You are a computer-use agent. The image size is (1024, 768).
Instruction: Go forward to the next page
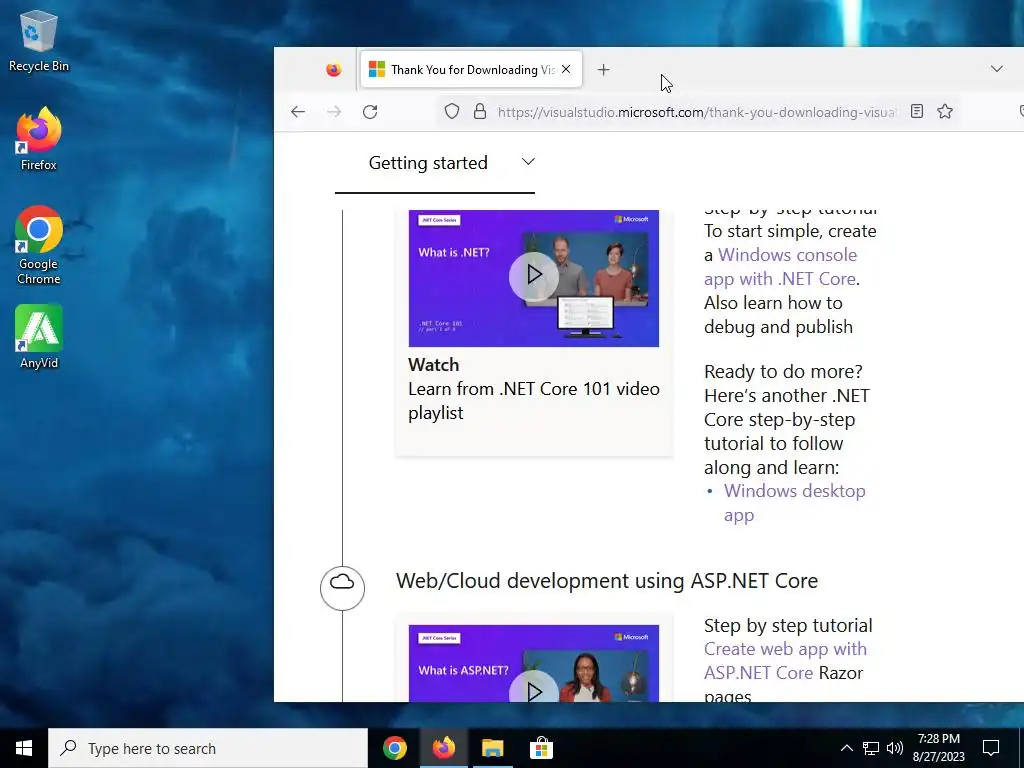pos(334,112)
